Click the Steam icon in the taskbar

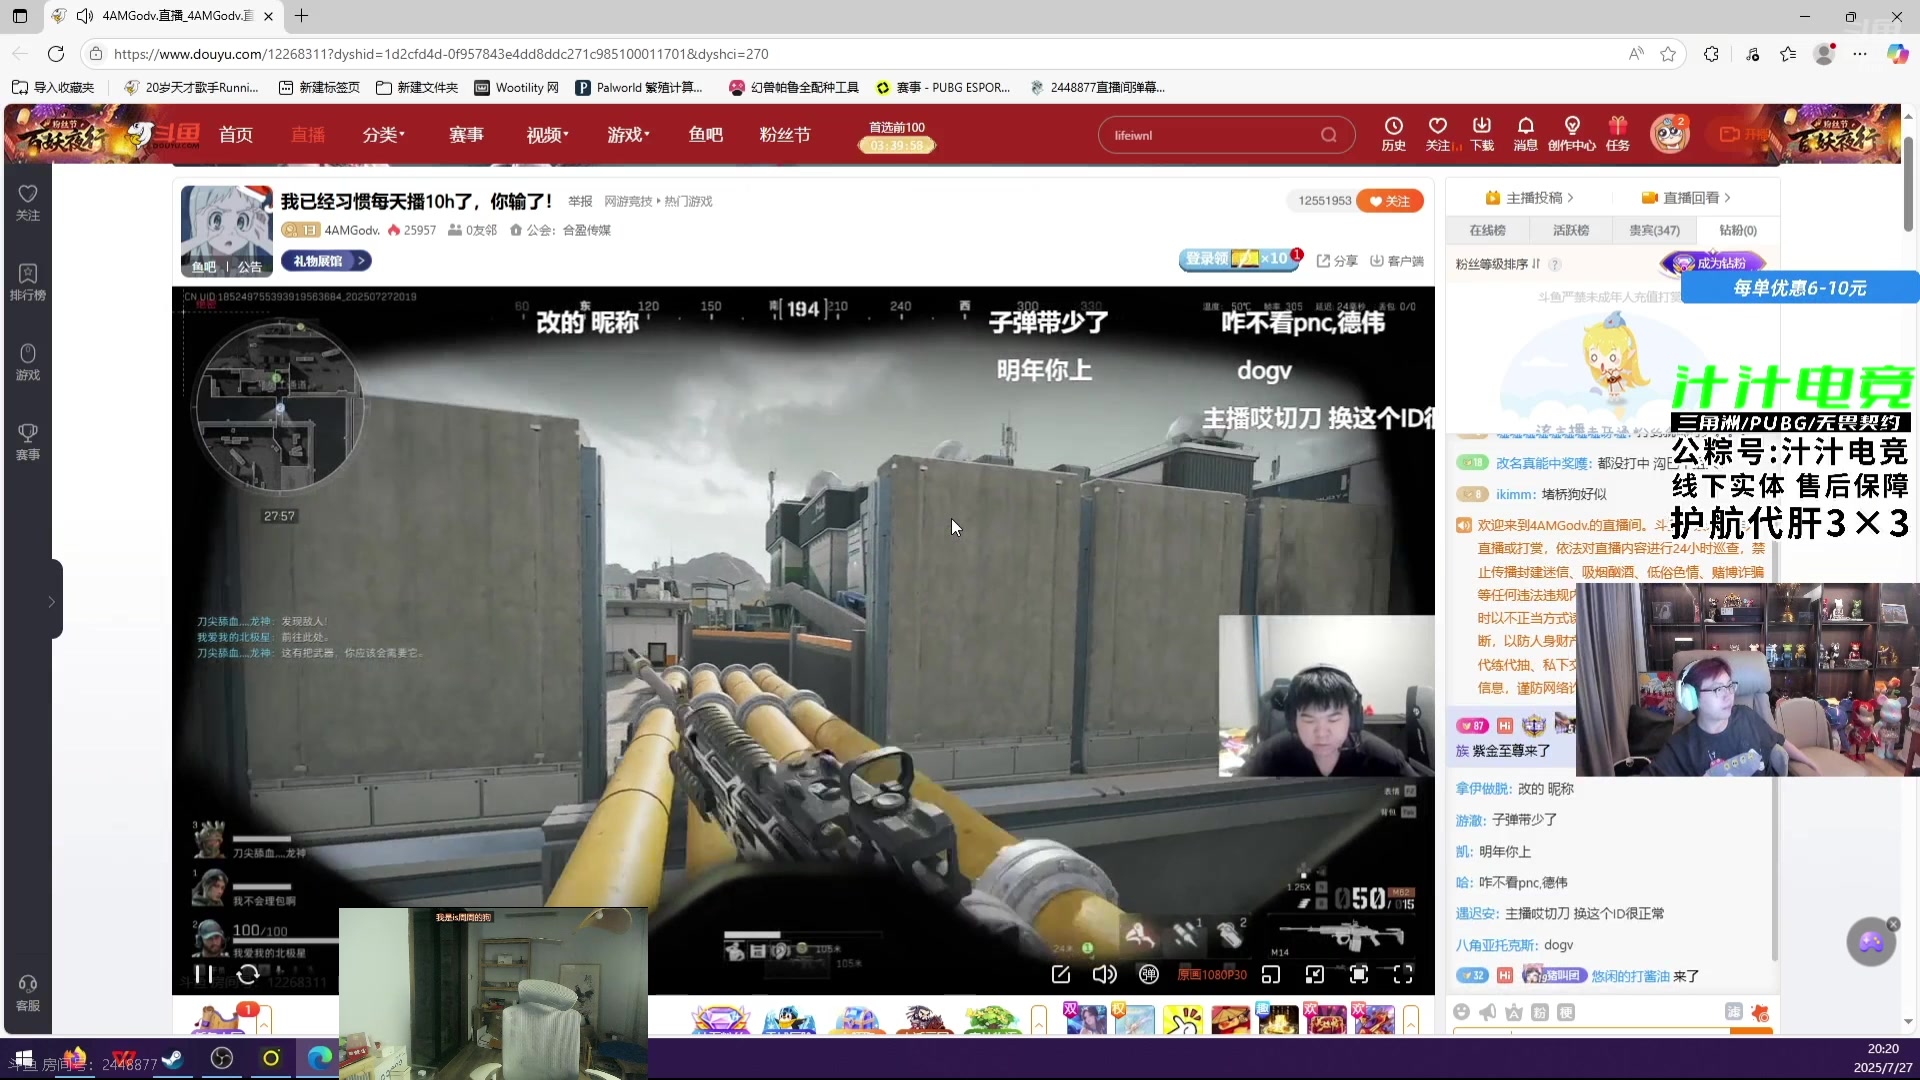click(x=173, y=1058)
